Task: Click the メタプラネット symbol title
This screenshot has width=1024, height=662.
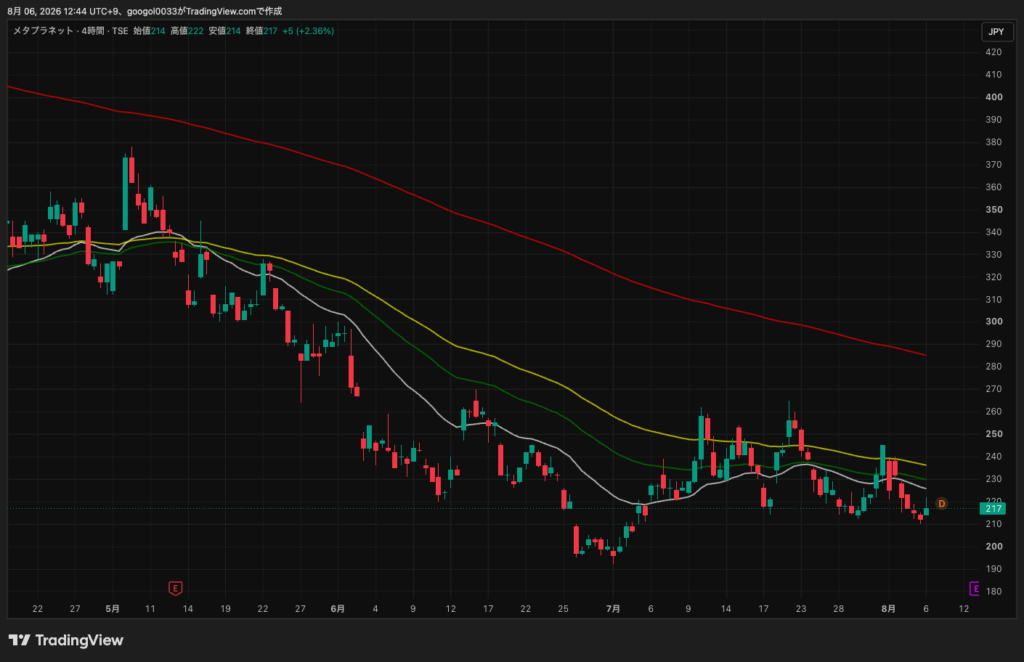Action: pyautogui.click(x=43, y=31)
